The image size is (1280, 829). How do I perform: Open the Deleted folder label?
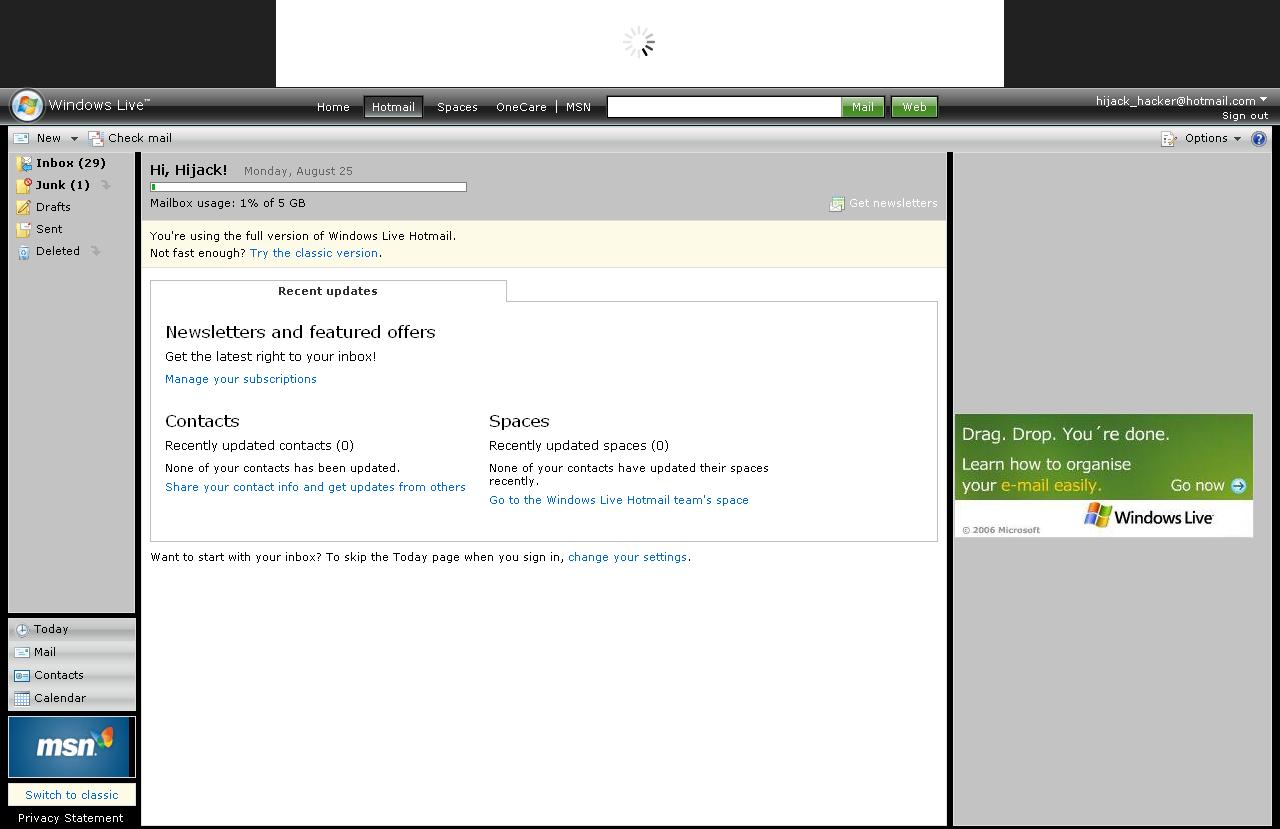(58, 251)
